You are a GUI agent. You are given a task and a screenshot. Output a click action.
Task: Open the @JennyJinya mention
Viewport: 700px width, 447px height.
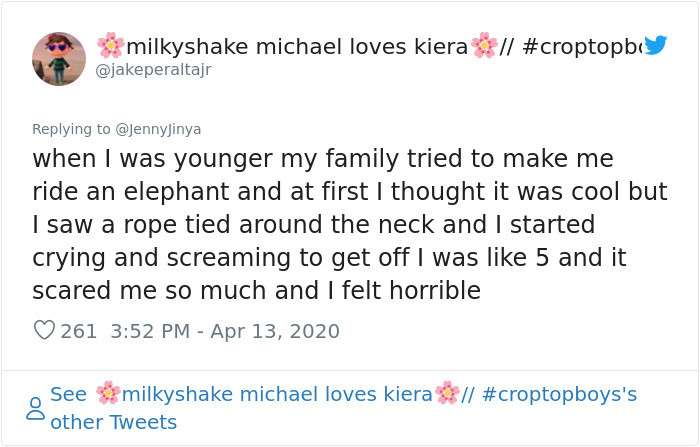tap(158, 129)
